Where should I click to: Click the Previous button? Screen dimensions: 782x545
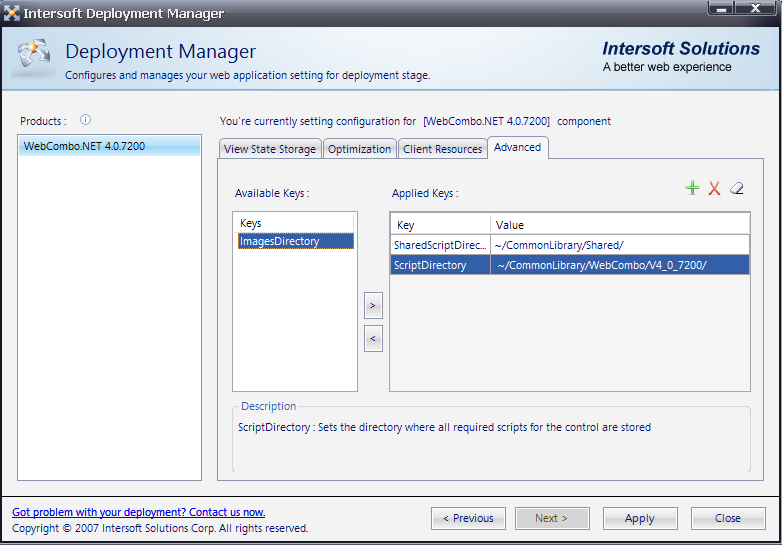click(468, 518)
